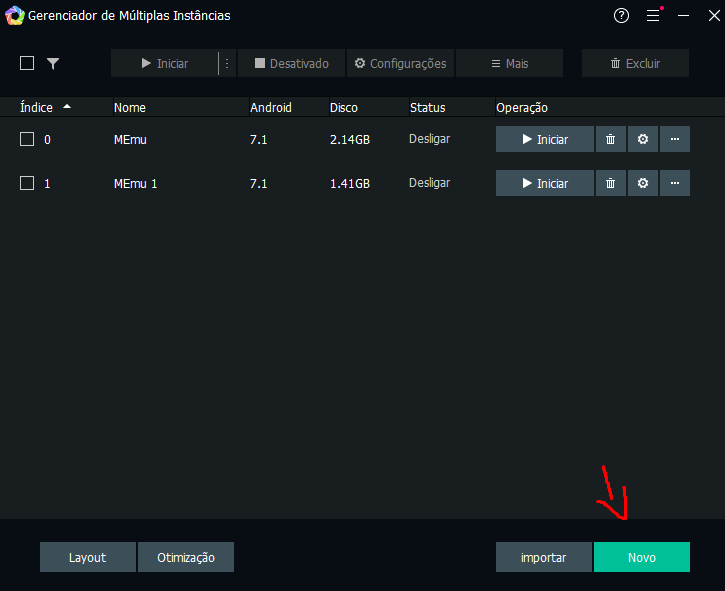Create a new instance with Novo
The height and width of the screenshot is (591, 725).
click(x=642, y=557)
